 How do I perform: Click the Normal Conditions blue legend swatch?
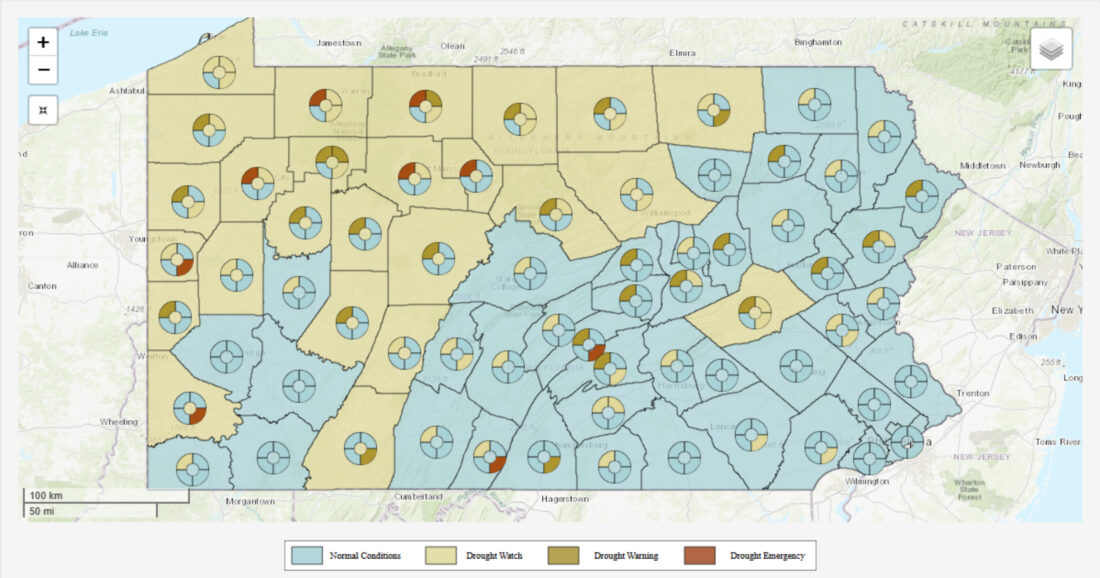pyautogui.click(x=307, y=555)
